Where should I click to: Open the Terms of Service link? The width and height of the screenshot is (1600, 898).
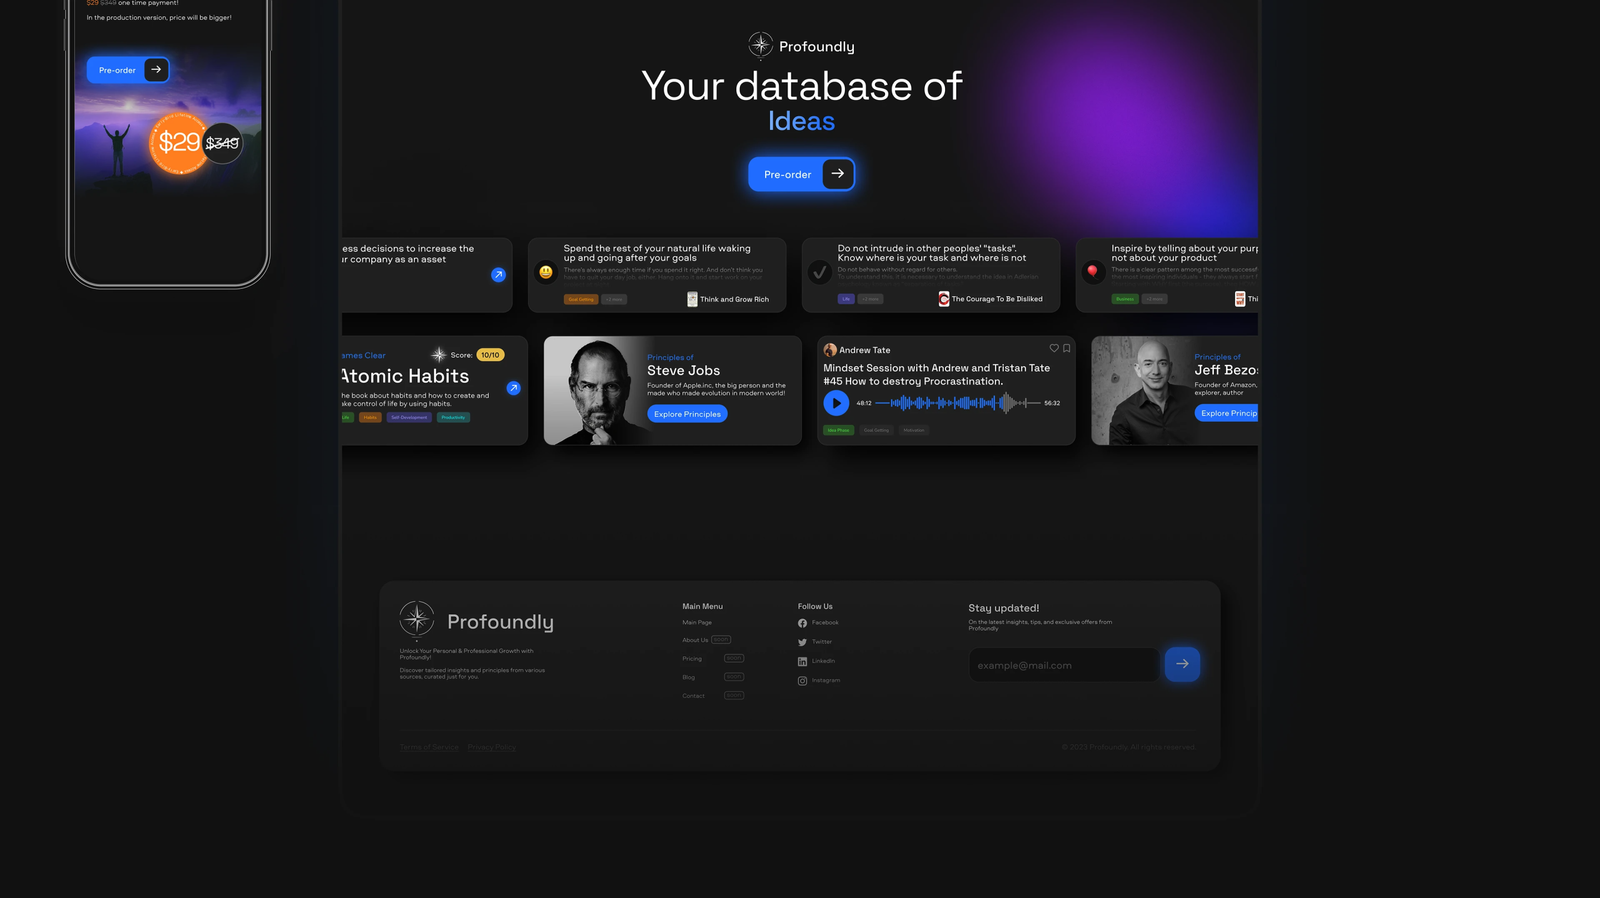[429, 747]
